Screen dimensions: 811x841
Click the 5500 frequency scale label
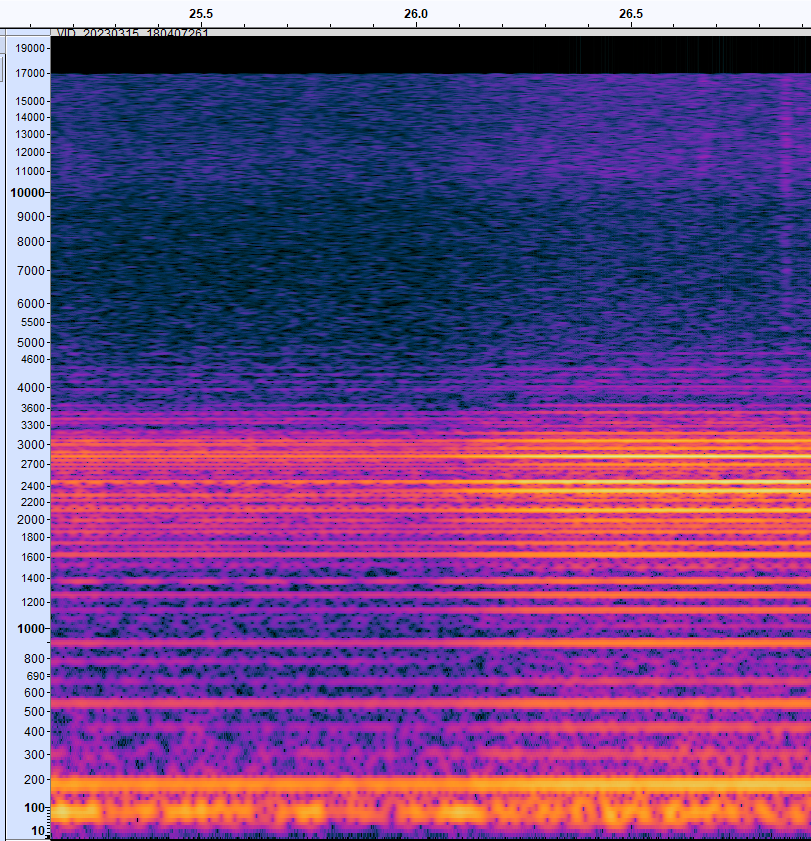[x=33, y=322]
